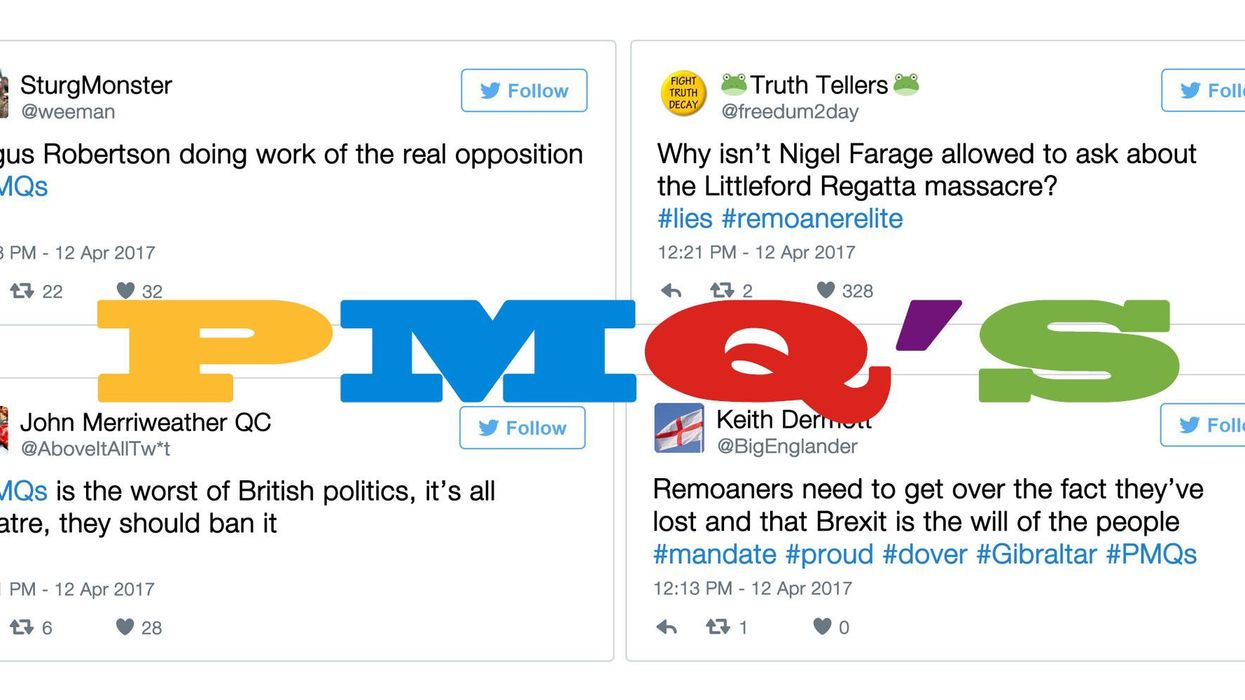The height and width of the screenshot is (700, 1245).
Task: Open the #remoanerelite hashtag
Action: pos(812,218)
